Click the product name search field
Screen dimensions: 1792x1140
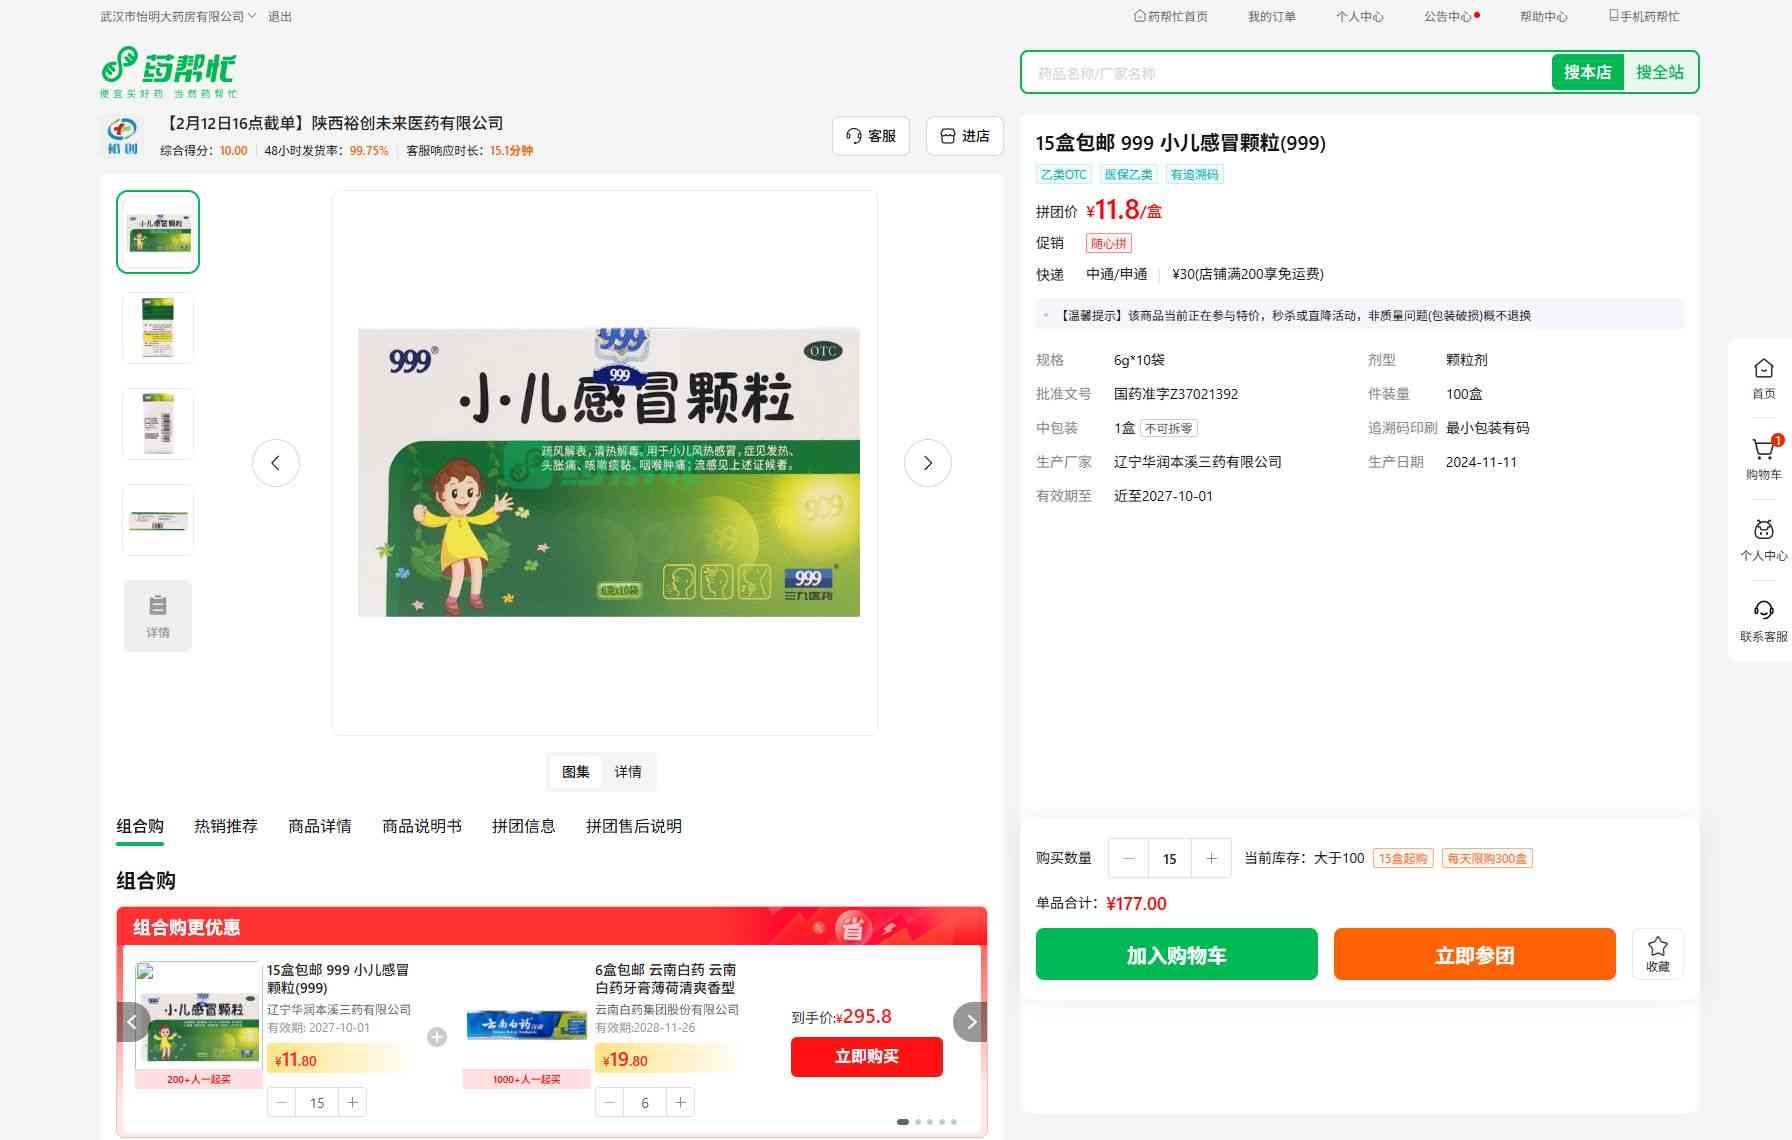pyautogui.click(x=1285, y=73)
